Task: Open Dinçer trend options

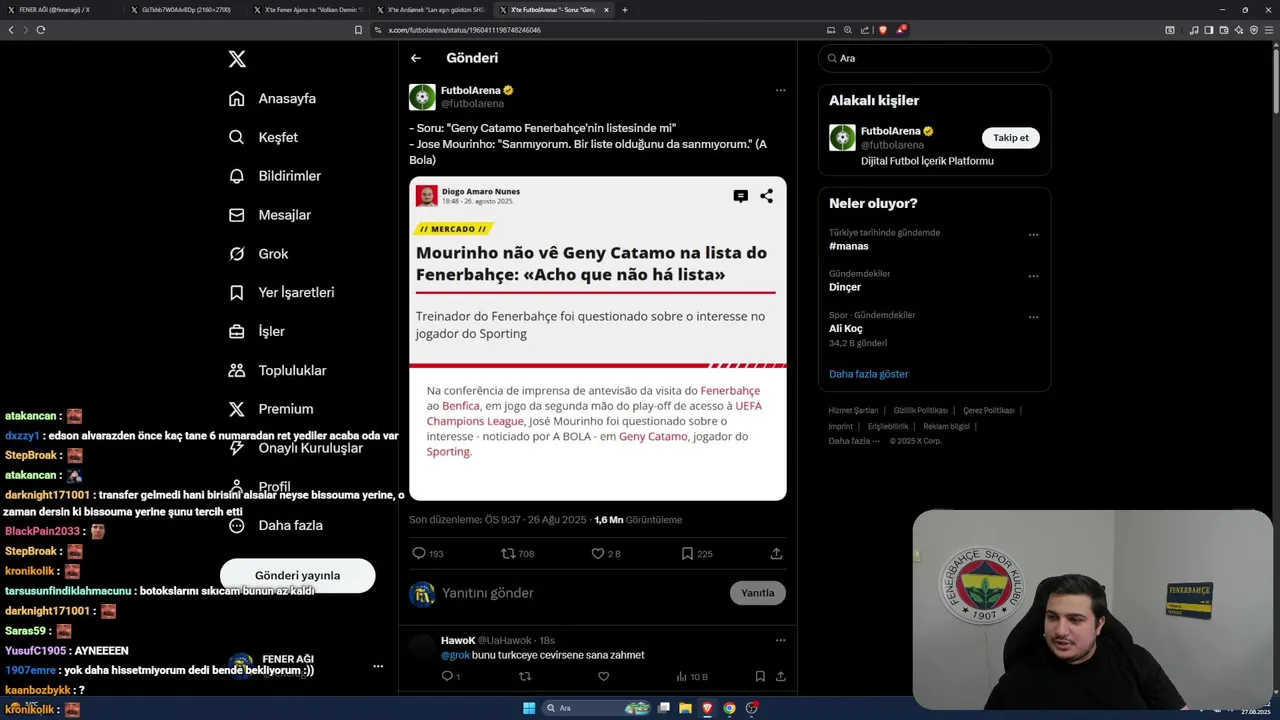Action: pos(1033,276)
